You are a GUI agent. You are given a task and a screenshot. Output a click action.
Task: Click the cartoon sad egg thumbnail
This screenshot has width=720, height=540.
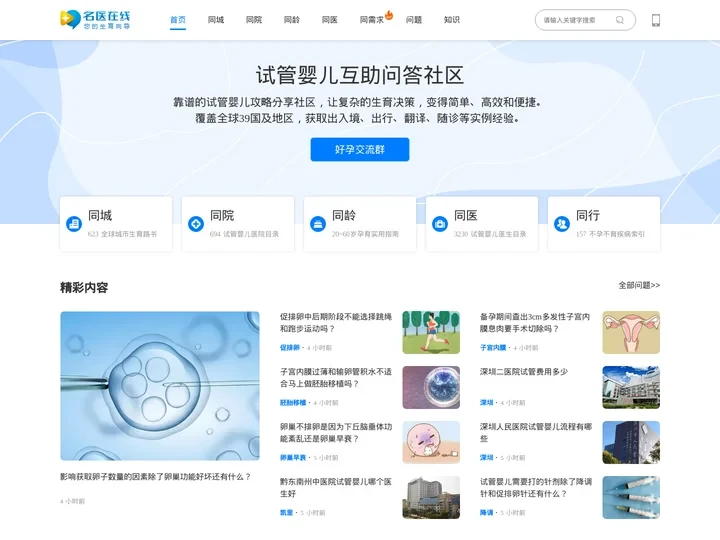[431, 442]
